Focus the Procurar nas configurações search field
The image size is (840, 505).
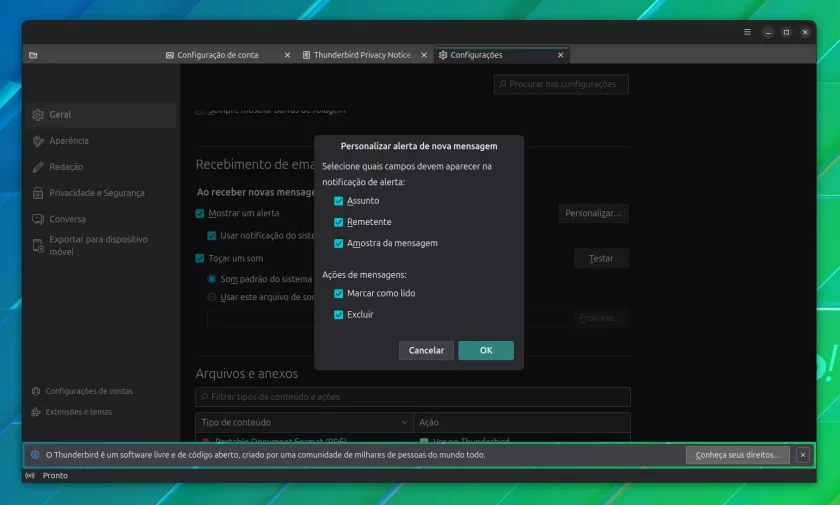(561, 84)
